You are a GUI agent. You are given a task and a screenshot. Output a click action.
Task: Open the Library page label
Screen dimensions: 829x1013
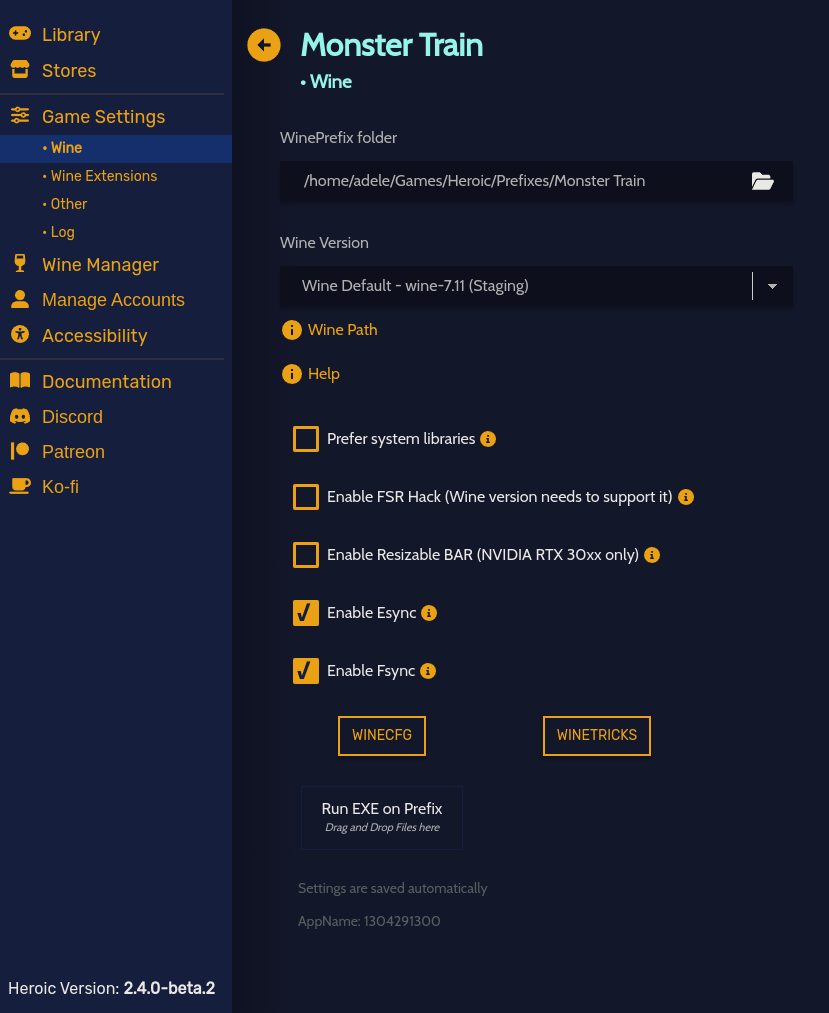(71, 34)
